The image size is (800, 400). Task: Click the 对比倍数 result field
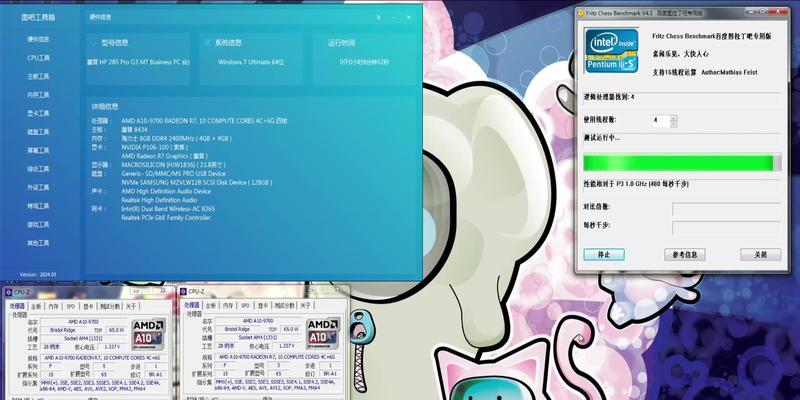[x=726, y=209]
